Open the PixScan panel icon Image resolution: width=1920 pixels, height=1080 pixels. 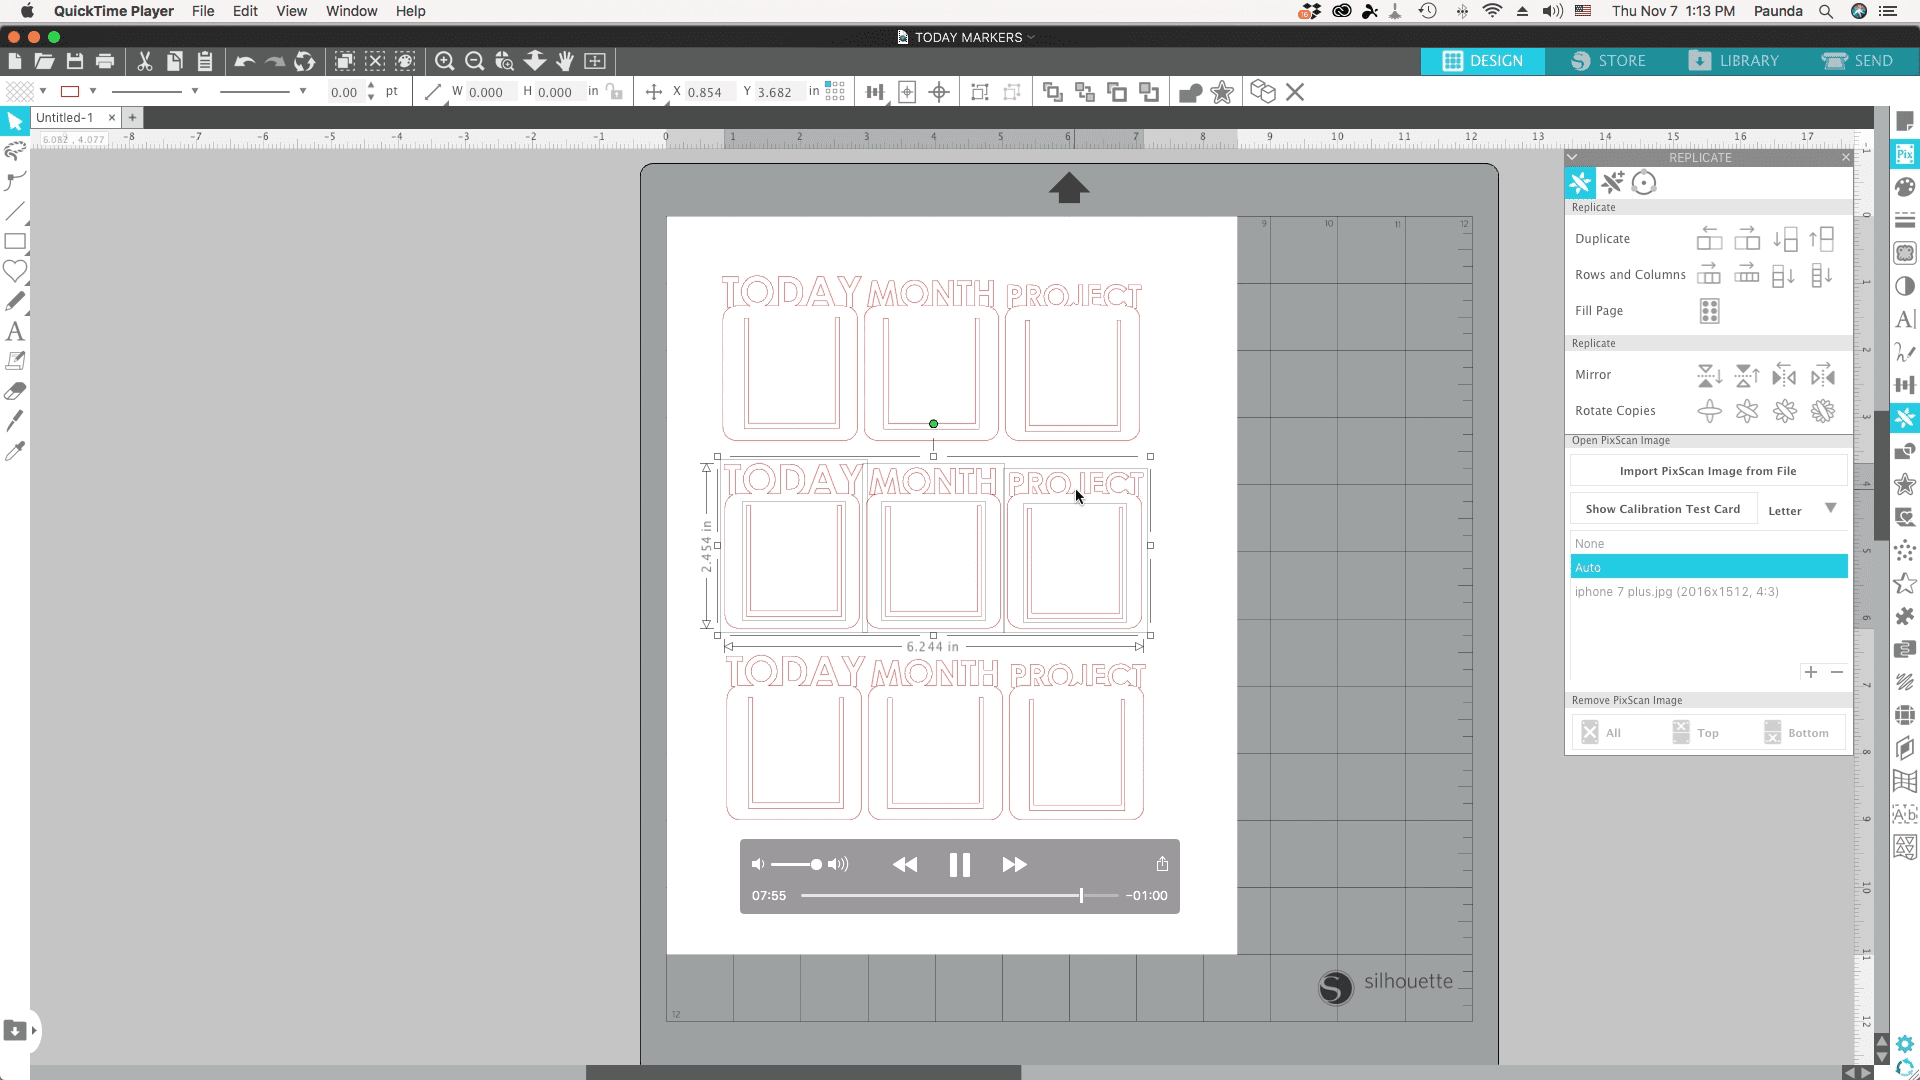tap(1904, 154)
